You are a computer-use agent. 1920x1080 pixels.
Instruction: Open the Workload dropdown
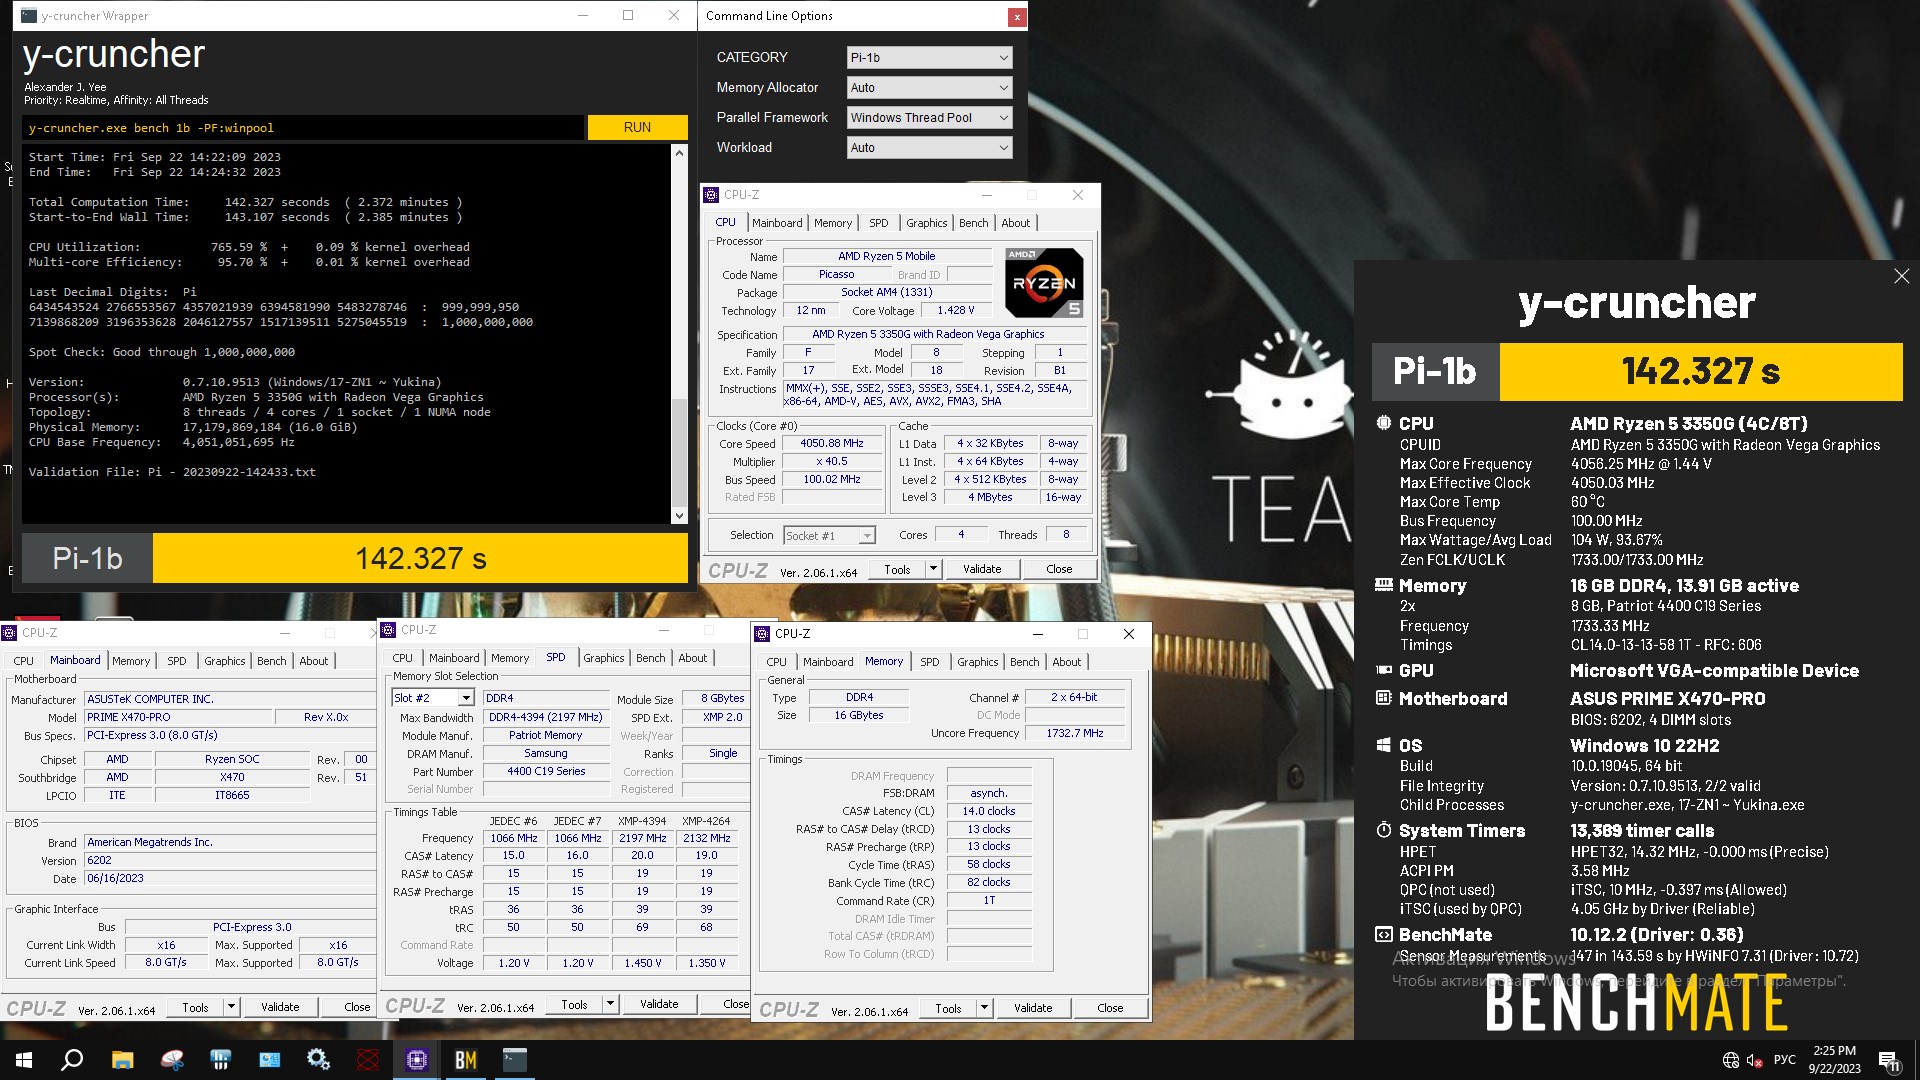click(929, 148)
